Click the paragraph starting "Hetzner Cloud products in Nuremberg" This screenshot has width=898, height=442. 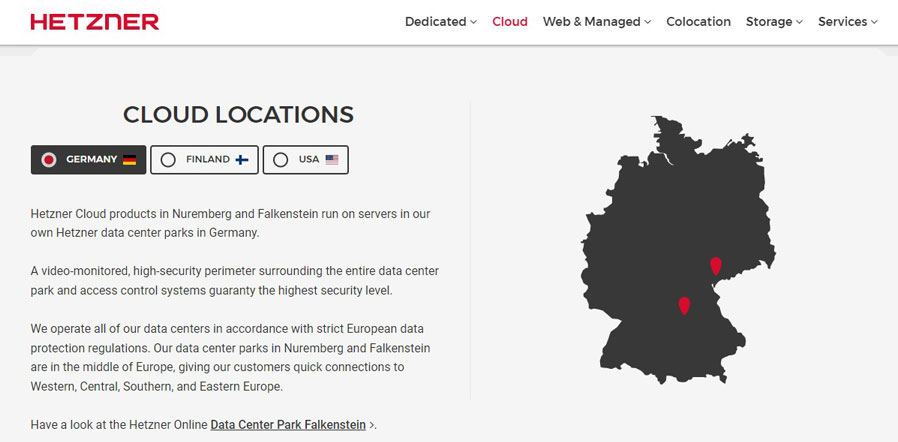click(x=230, y=223)
